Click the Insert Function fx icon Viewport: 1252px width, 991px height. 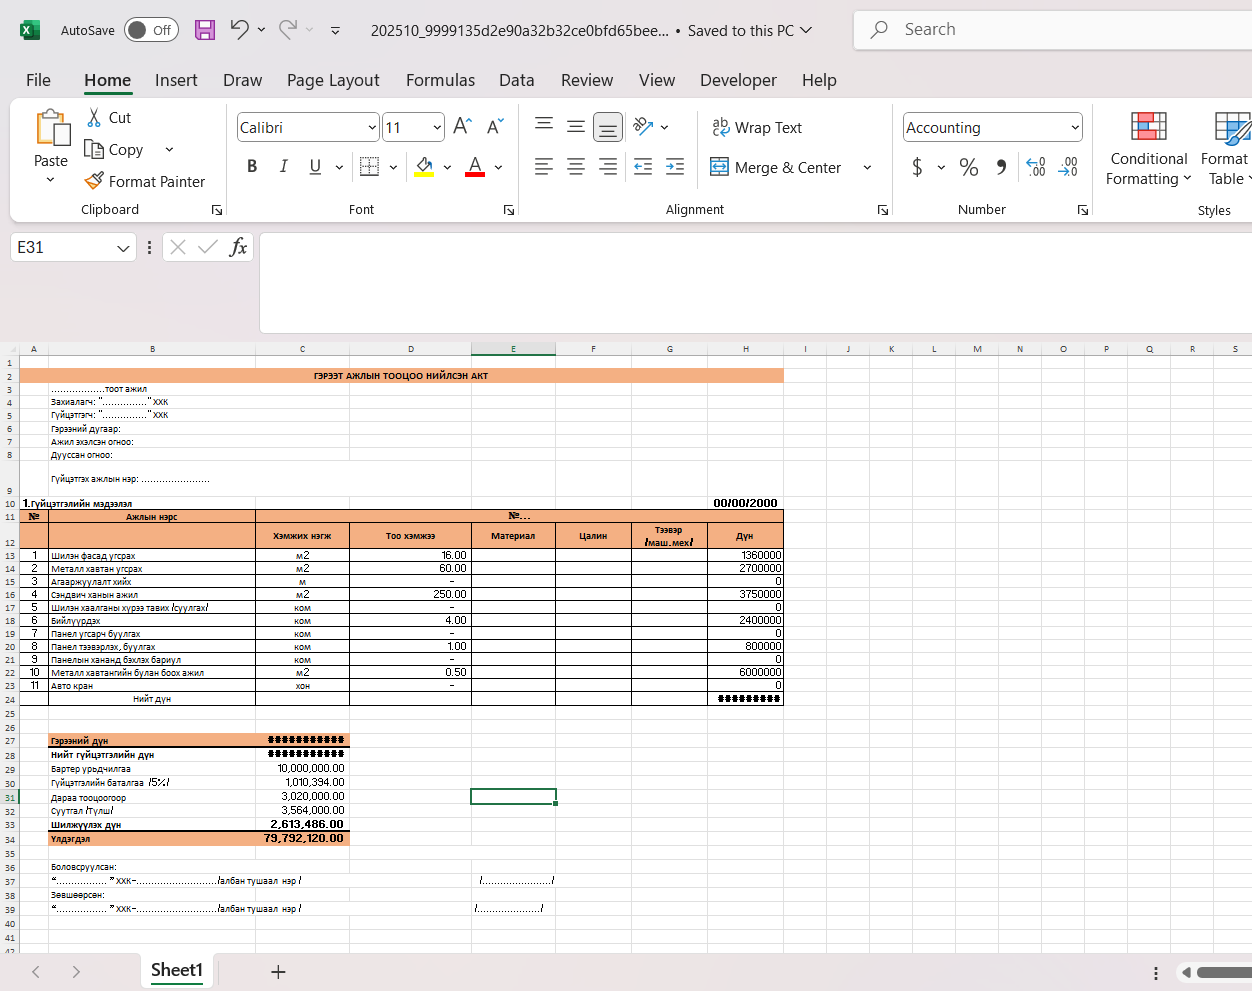point(238,247)
